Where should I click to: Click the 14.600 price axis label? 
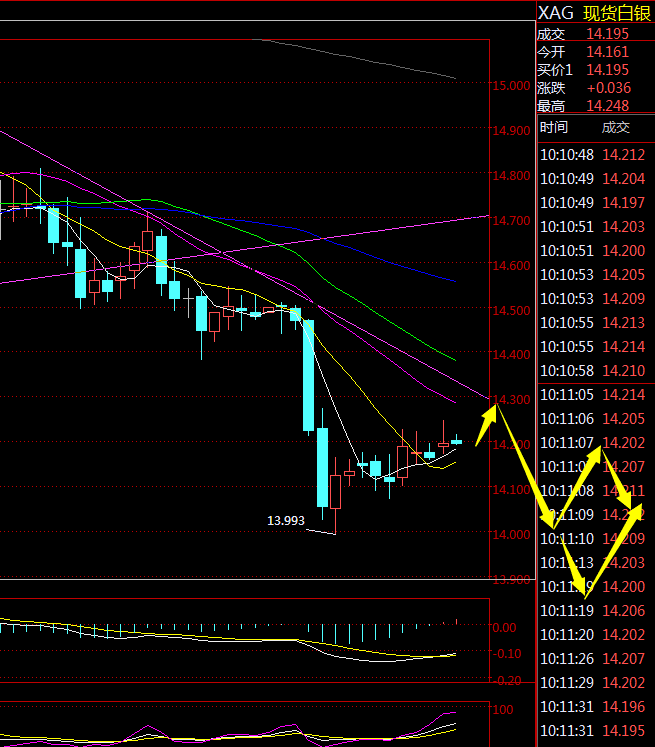coord(511,265)
